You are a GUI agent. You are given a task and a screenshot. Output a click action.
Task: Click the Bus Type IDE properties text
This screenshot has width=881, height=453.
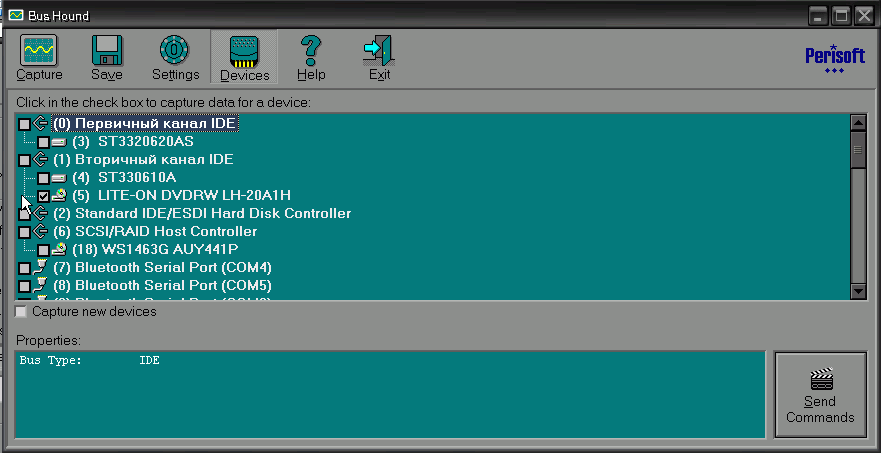89,360
